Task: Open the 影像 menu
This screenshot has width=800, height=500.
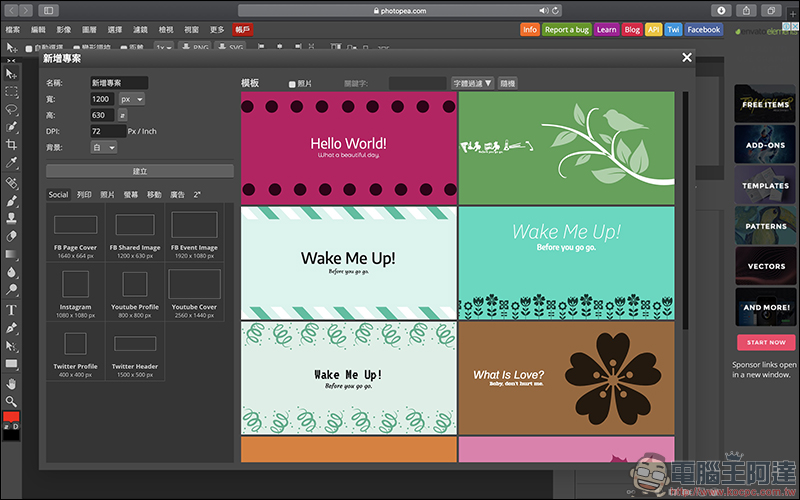Action: click(x=64, y=30)
